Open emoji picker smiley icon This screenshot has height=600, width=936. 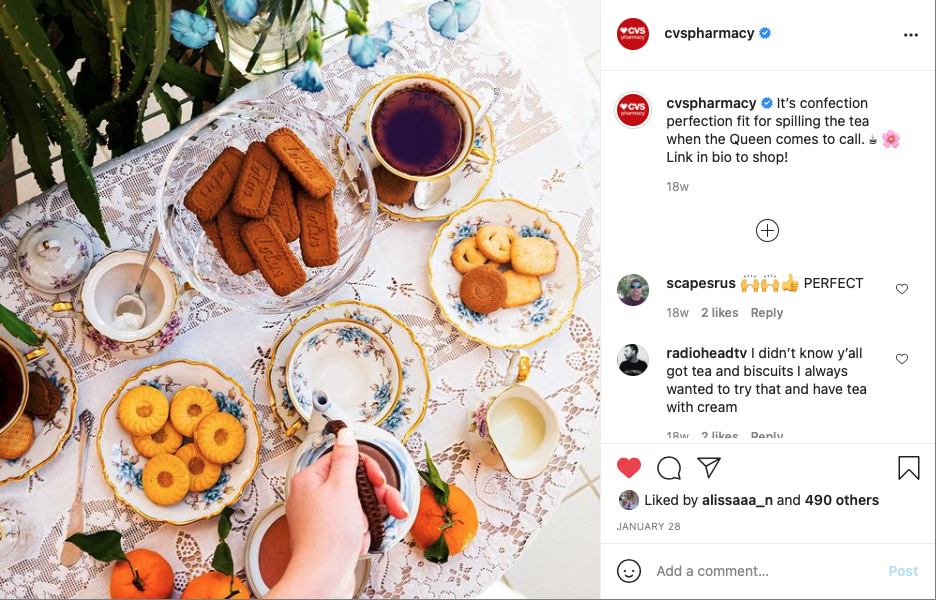(x=629, y=571)
